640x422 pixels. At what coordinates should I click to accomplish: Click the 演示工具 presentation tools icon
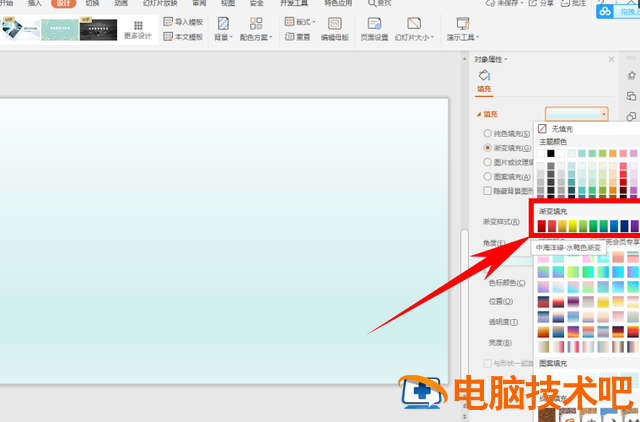point(463,24)
